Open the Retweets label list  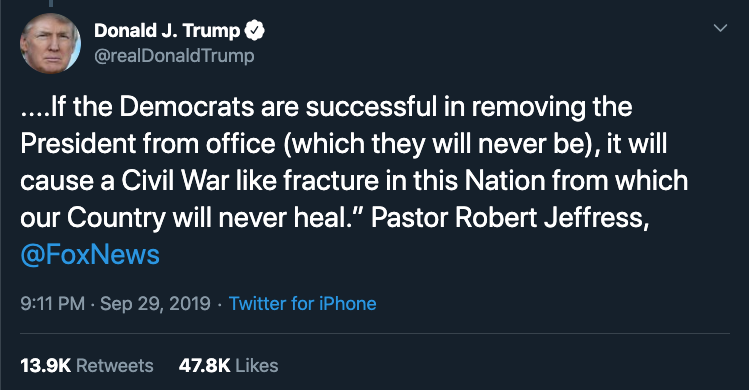tap(115, 366)
